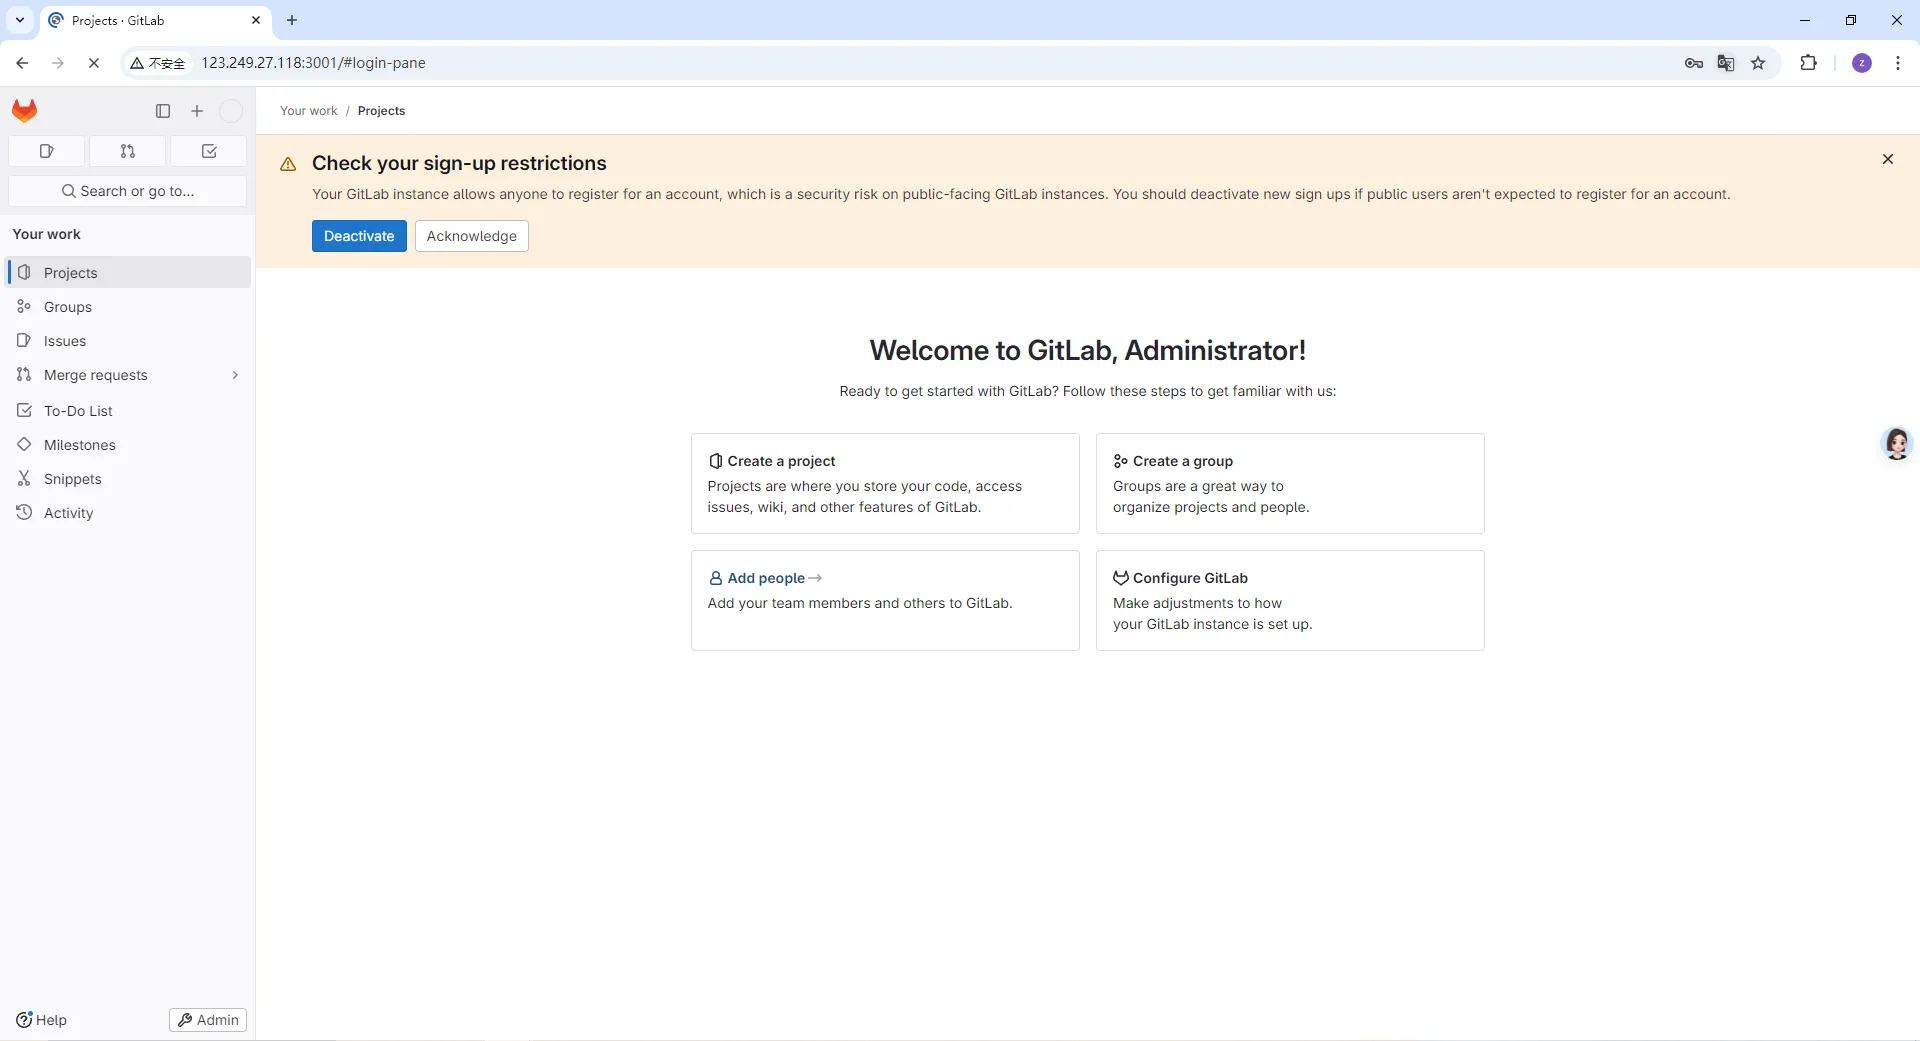Click the Welcome to GitLab, Administrator! heading
Screen dimensions: 1920x1041
coord(1088,350)
